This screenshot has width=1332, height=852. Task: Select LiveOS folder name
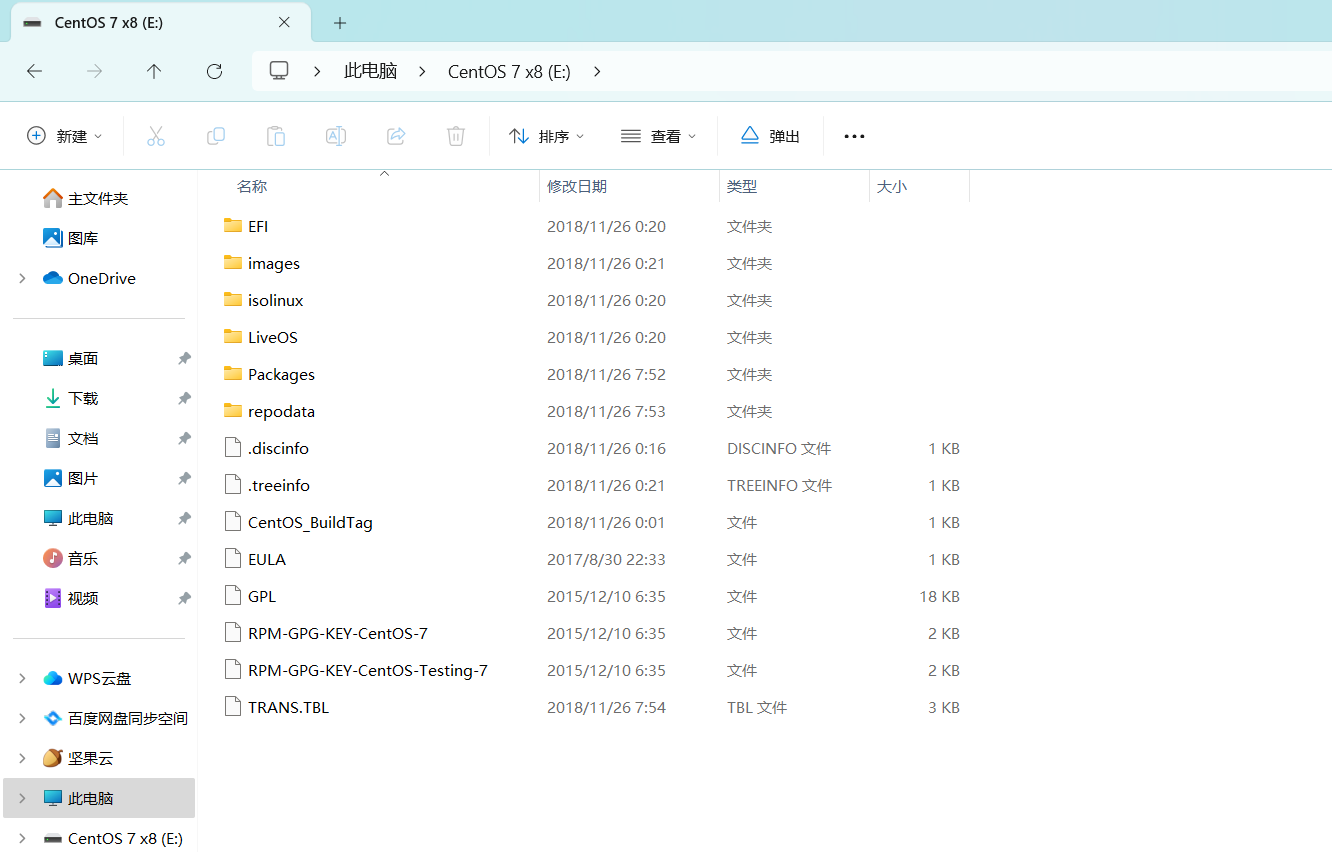(x=273, y=337)
